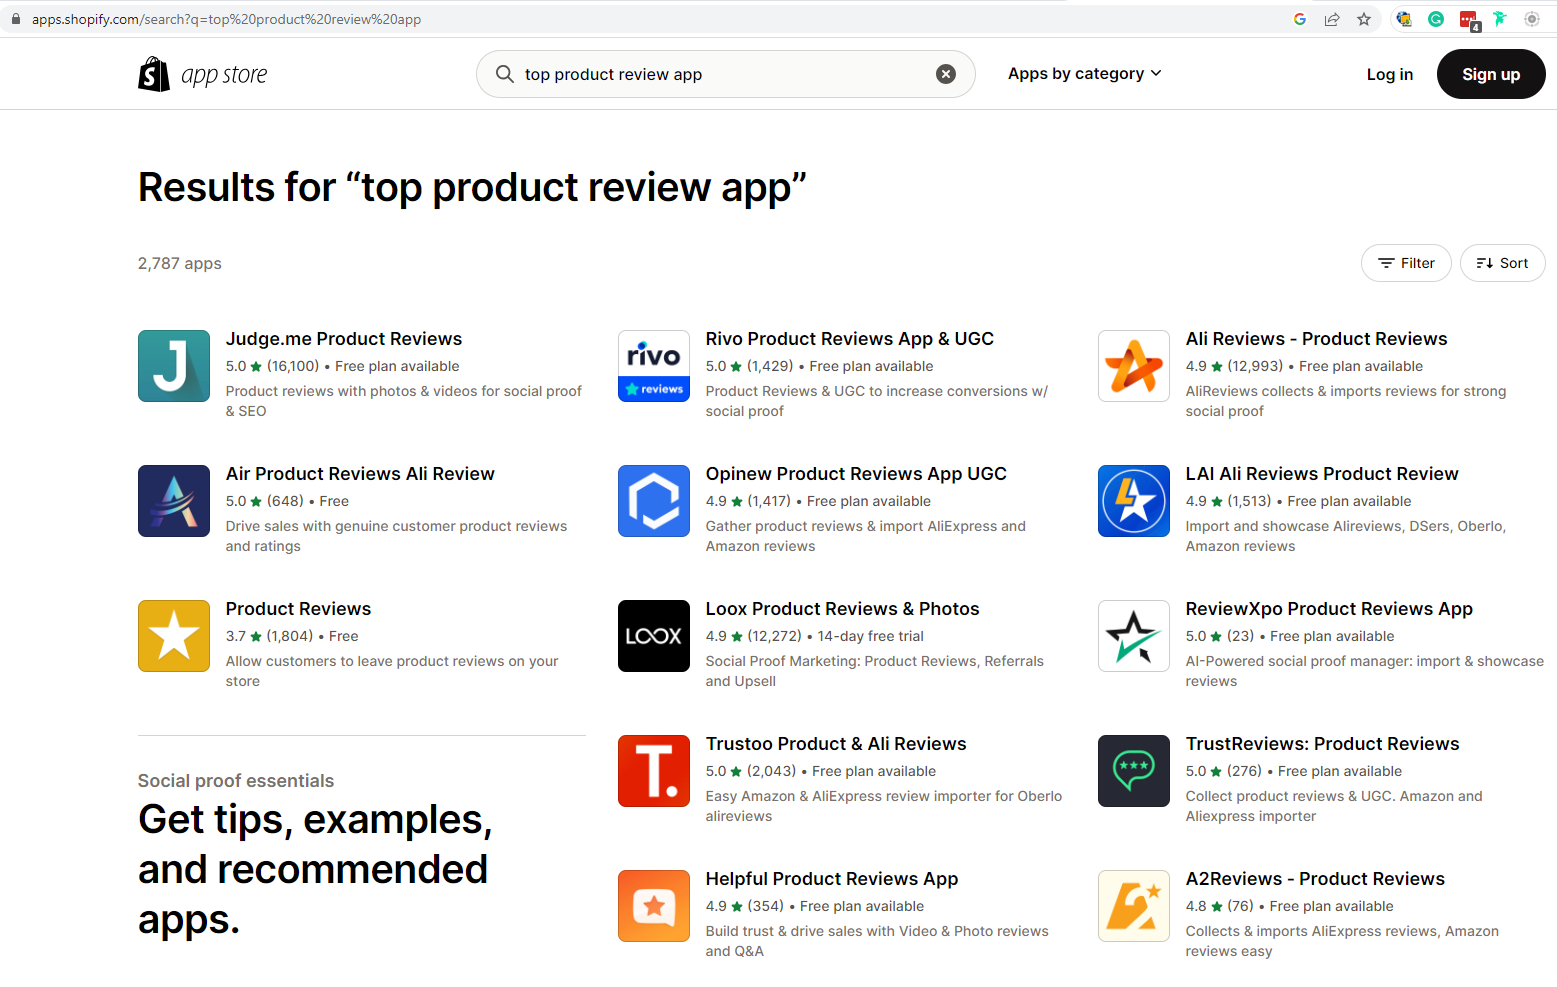Clear the search field with the X icon

coord(945,74)
